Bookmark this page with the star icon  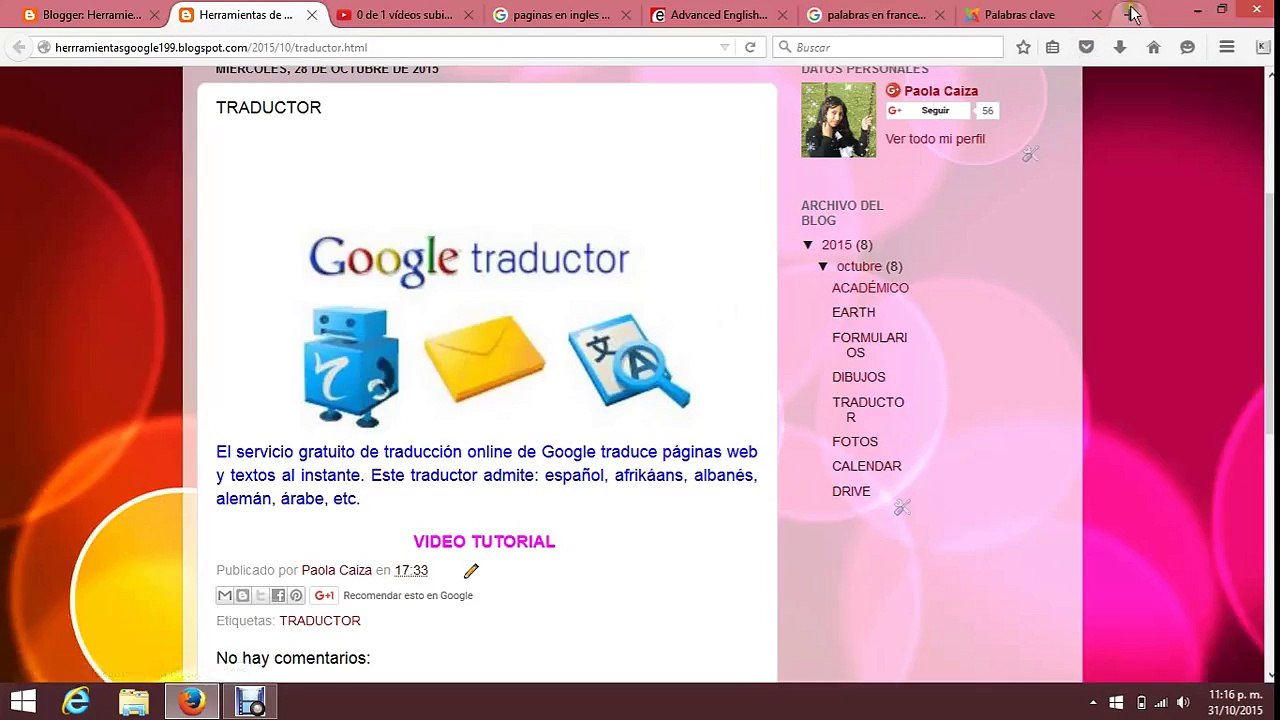click(1023, 47)
